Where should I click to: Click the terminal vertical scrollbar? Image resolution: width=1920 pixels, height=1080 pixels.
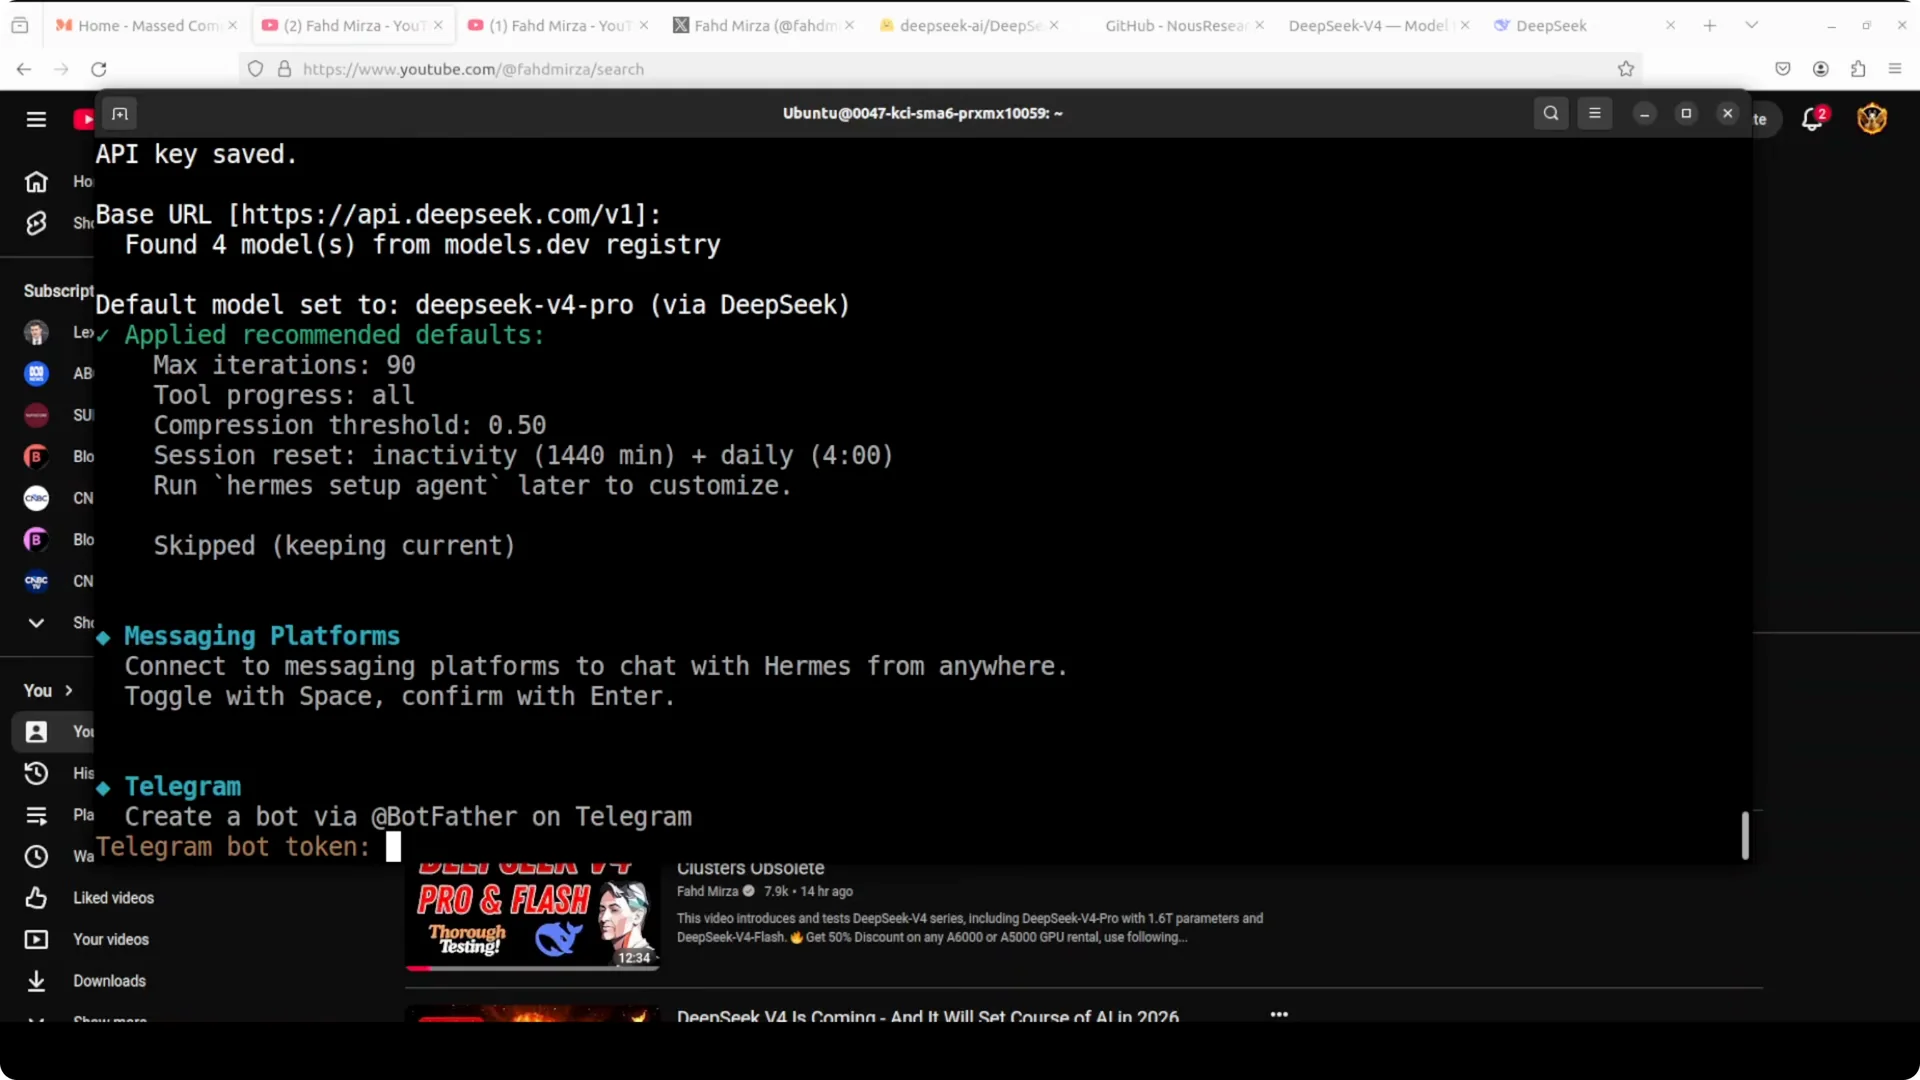click(1745, 835)
